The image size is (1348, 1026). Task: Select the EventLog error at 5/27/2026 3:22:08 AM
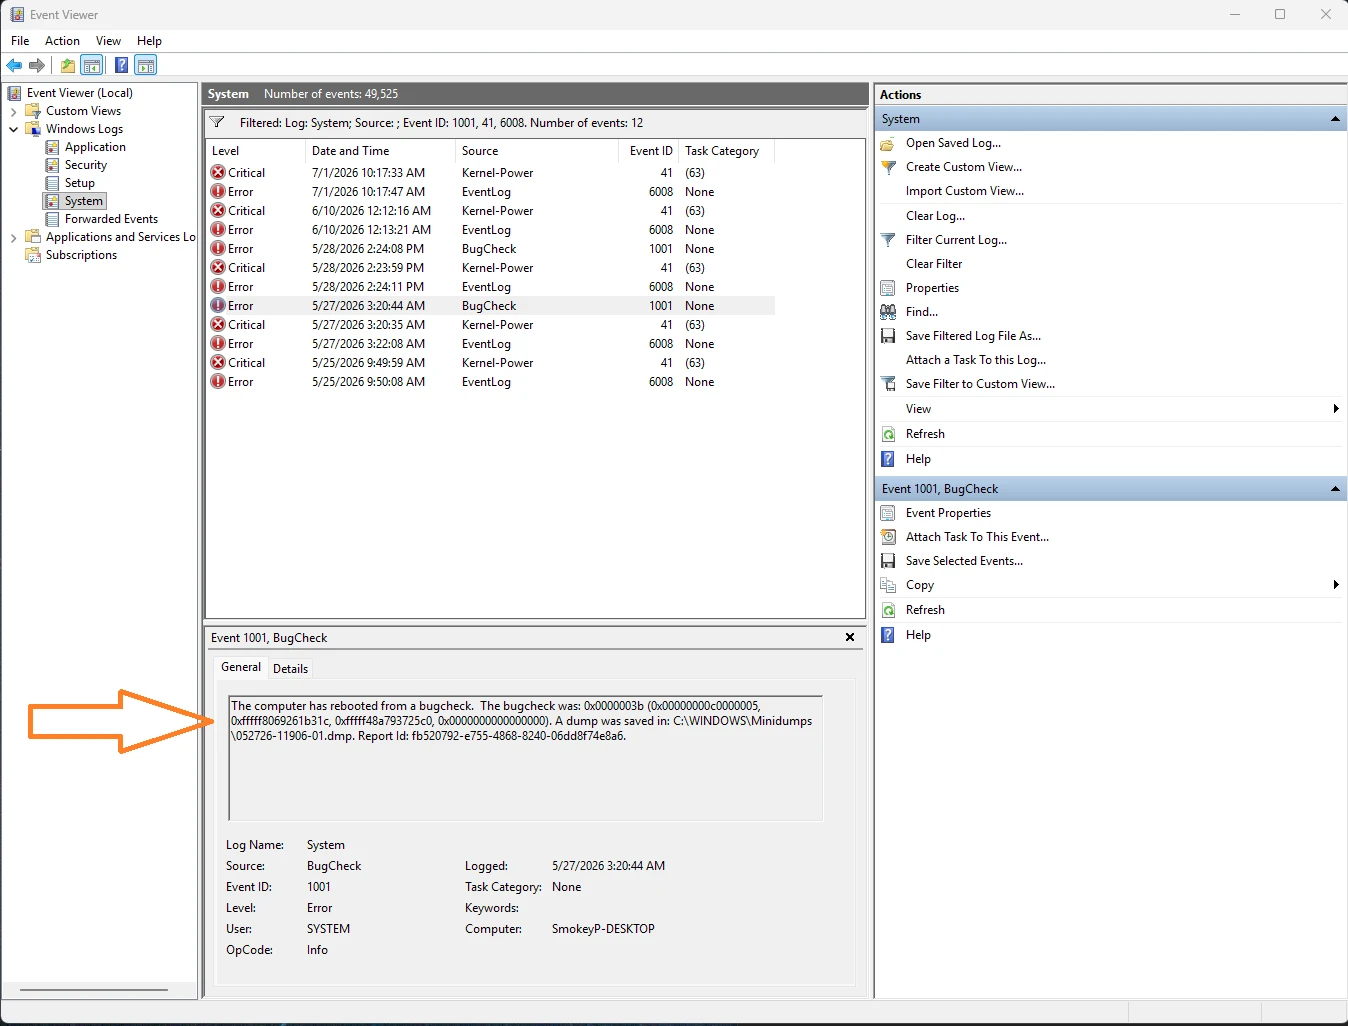pos(490,344)
